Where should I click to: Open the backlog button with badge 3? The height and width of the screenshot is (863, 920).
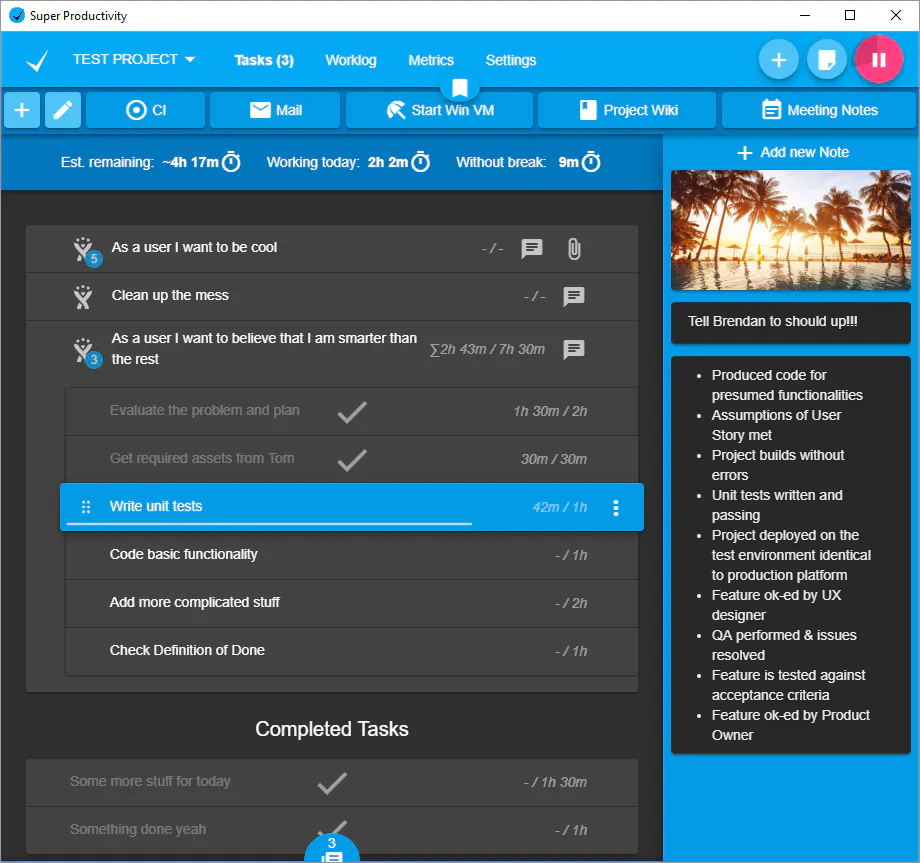[x=332, y=848]
